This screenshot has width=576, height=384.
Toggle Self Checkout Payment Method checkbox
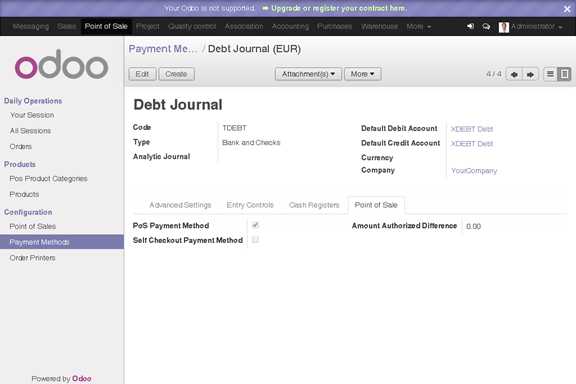coord(255,240)
